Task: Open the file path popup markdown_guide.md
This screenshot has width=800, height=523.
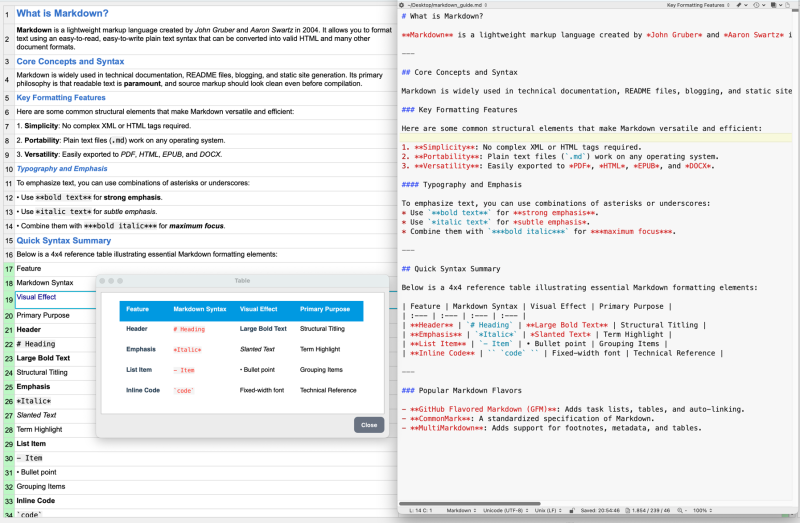Action: point(447,5)
